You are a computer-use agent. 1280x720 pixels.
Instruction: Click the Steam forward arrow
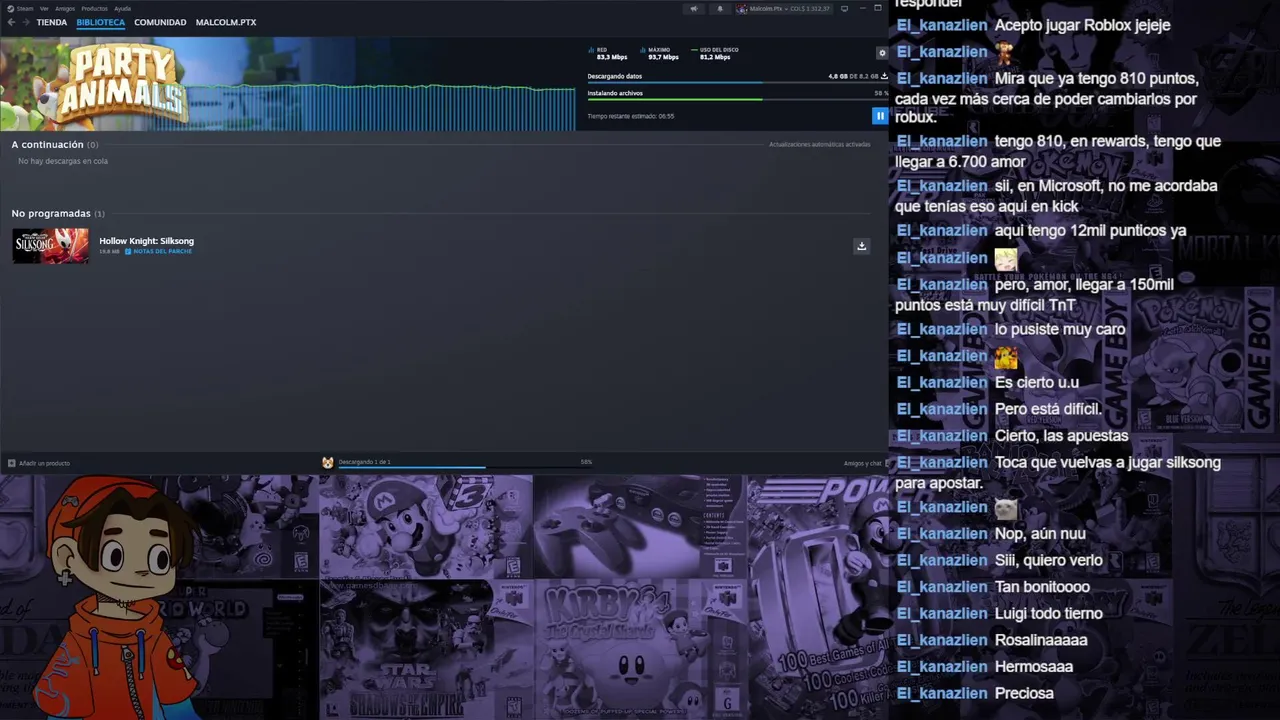(x=26, y=22)
